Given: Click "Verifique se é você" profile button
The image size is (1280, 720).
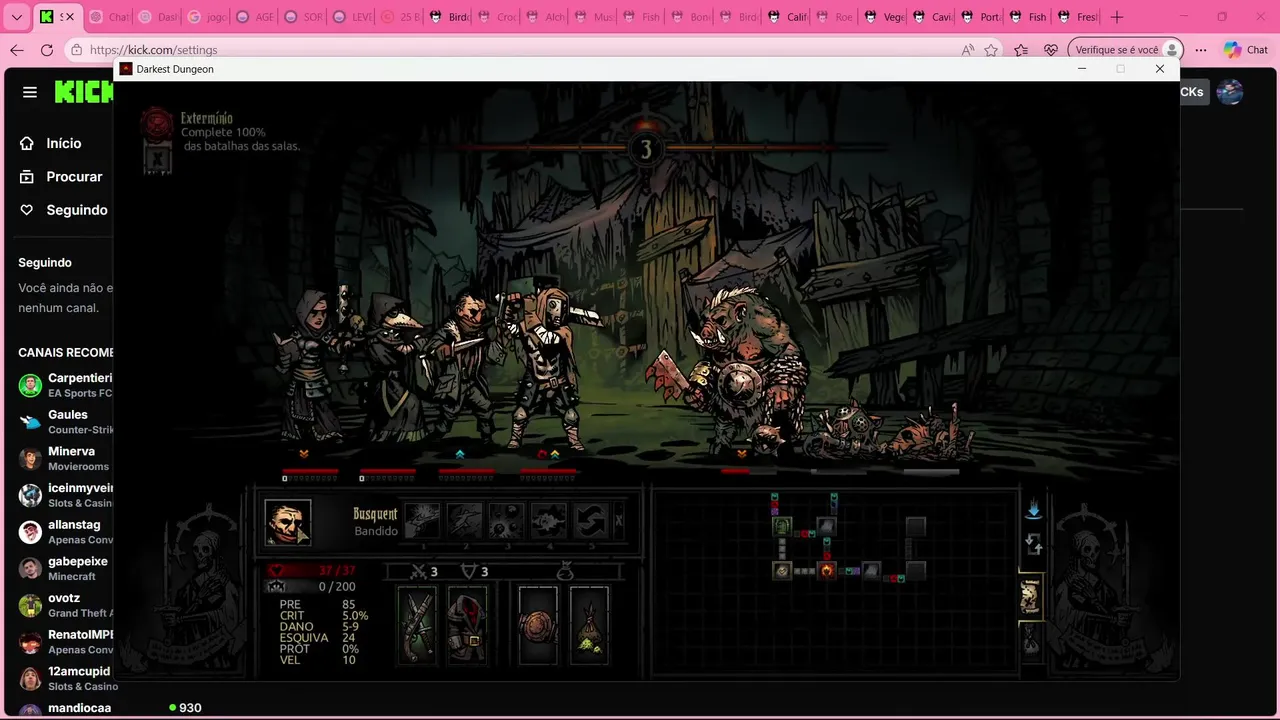Looking at the screenshot, I should point(1126,50).
